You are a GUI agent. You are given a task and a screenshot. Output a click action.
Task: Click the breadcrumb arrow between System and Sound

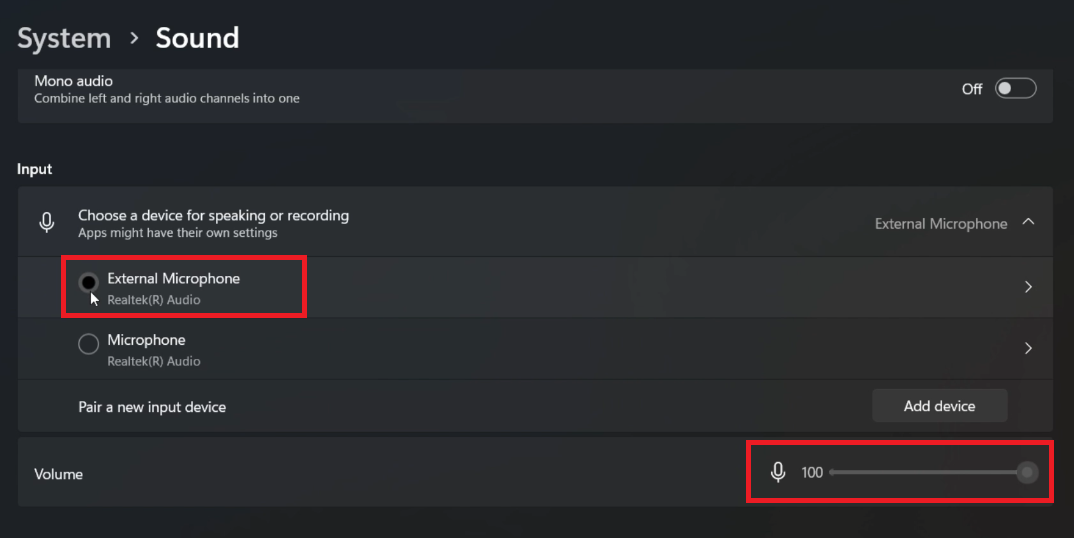click(134, 38)
